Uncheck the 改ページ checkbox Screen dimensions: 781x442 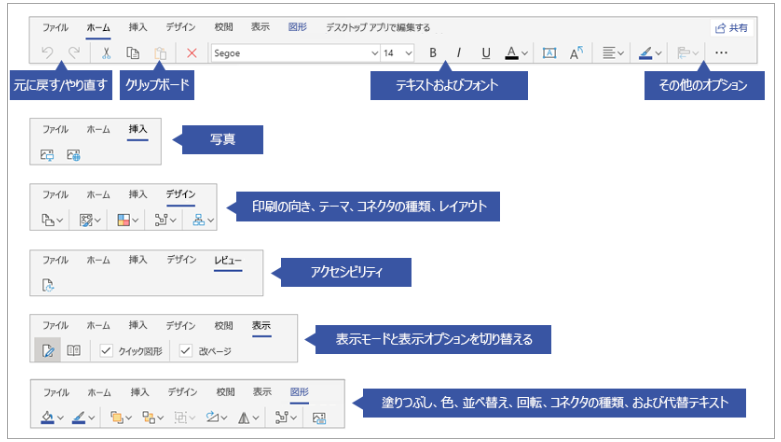point(186,350)
